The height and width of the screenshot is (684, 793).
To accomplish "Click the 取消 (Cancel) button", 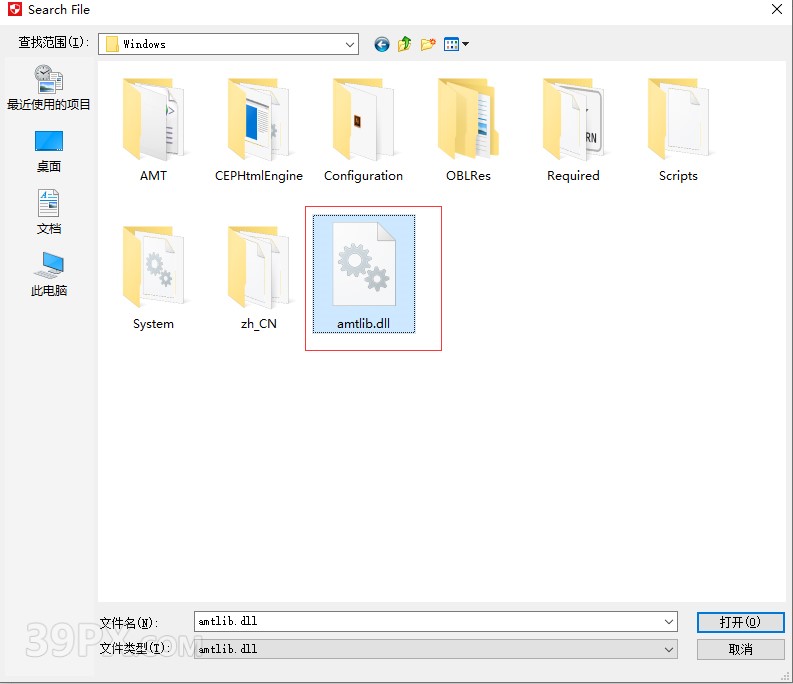I will coord(740,650).
